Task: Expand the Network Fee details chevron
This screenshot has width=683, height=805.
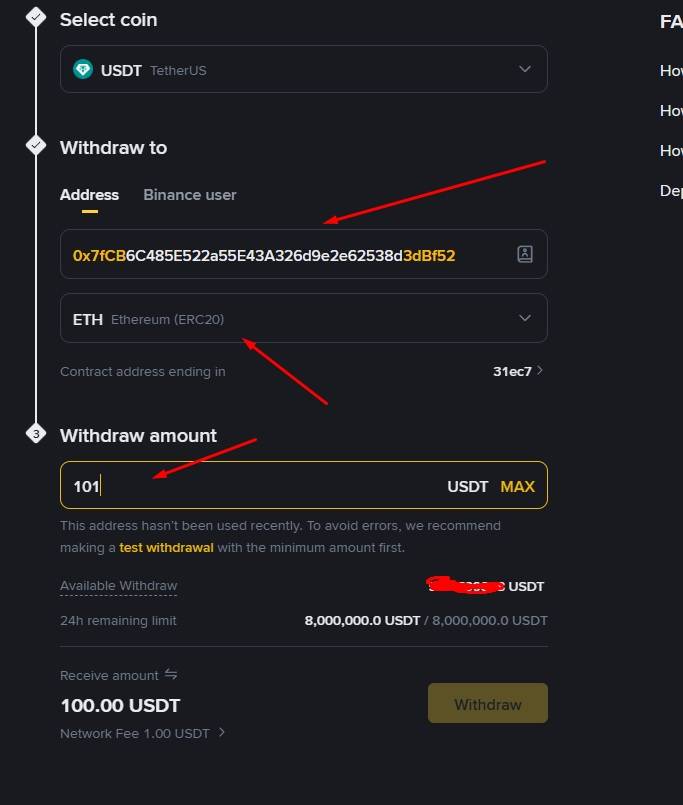Action: [x=222, y=733]
